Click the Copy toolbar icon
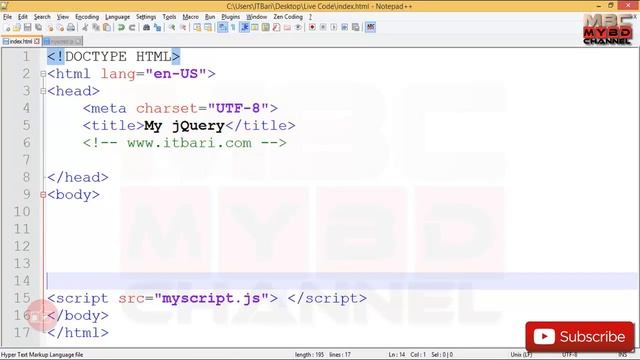 [96, 27]
